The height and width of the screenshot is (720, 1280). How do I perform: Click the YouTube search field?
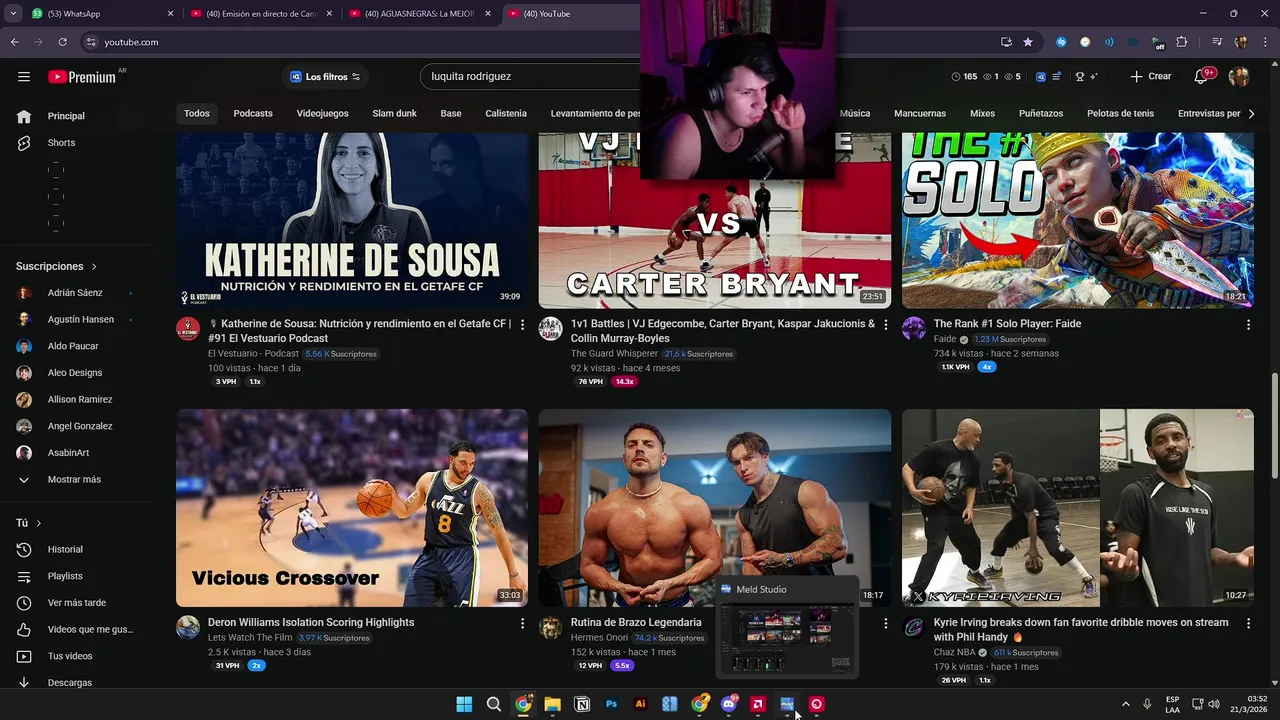(x=530, y=77)
